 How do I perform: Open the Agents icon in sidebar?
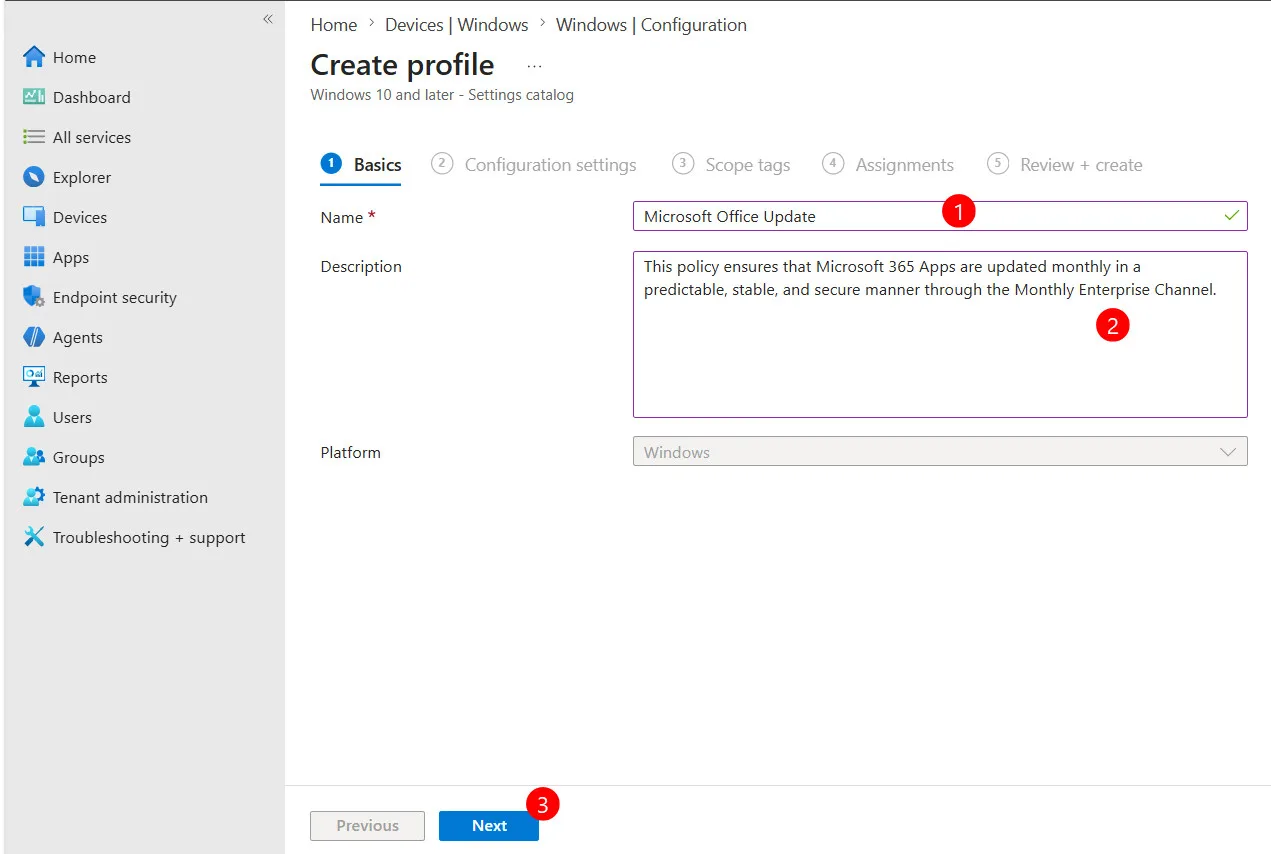click(34, 337)
